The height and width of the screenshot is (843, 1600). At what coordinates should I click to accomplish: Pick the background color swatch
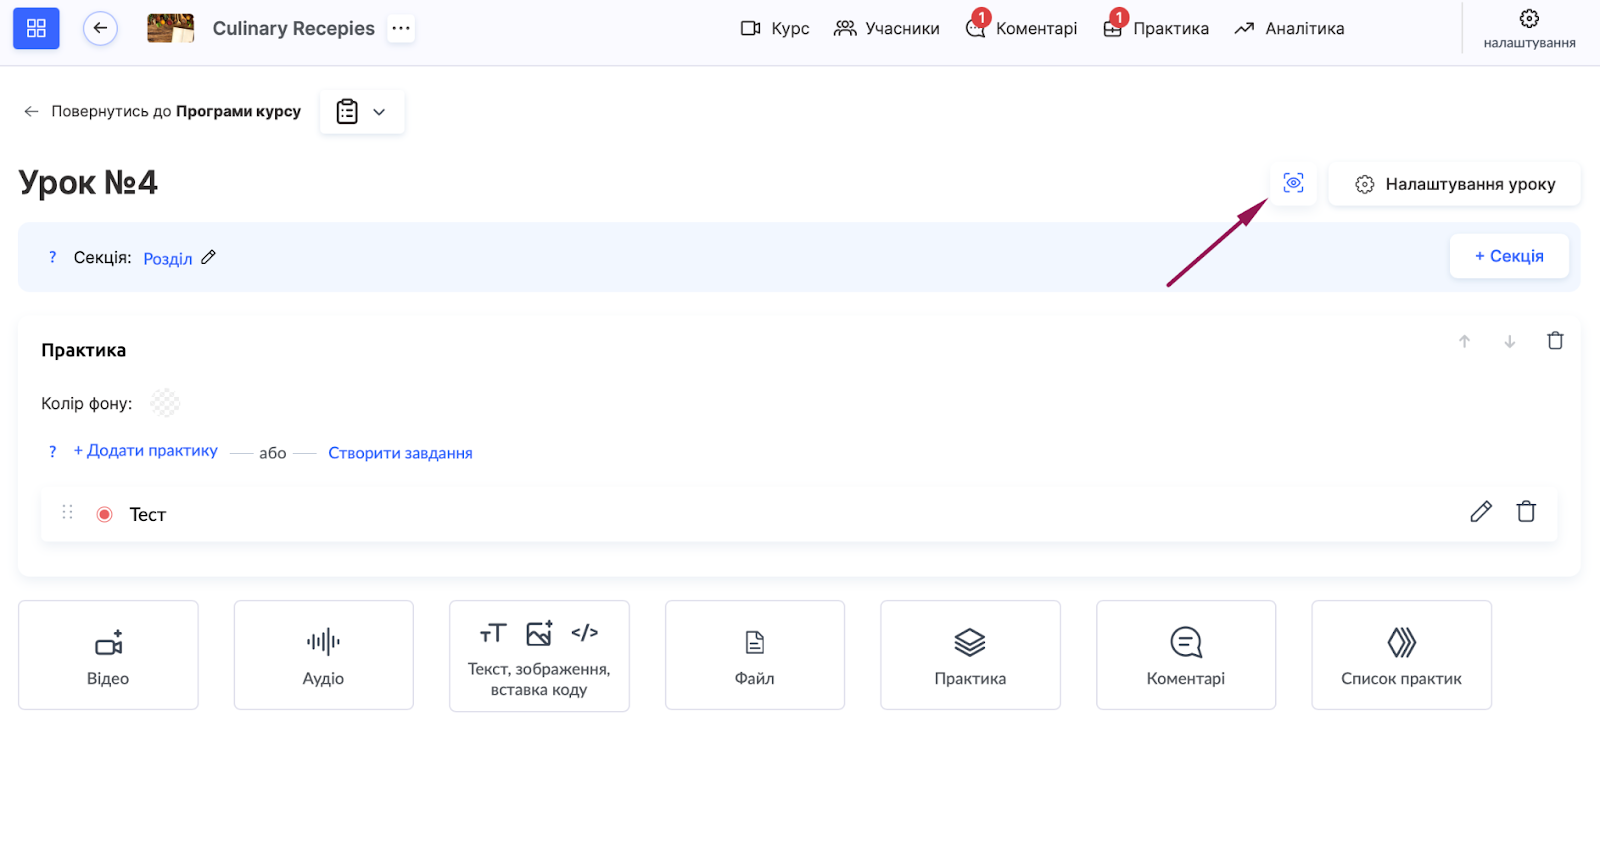165,403
